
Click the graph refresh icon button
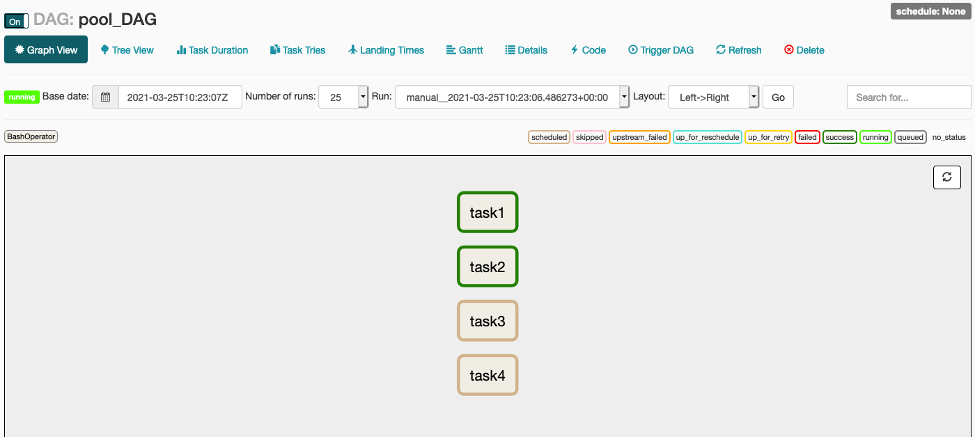point(946,177)
